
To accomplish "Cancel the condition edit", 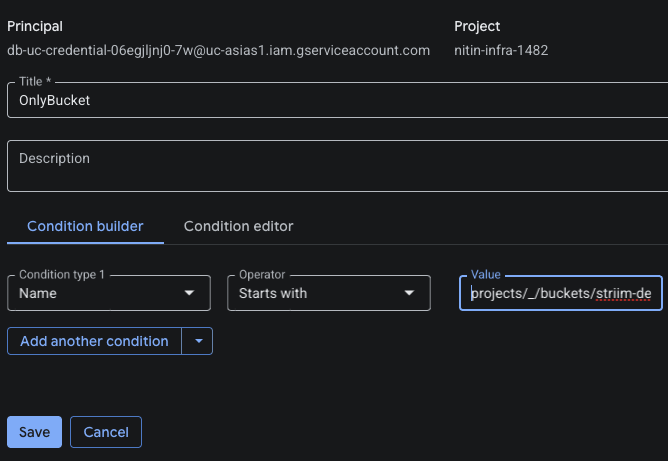I will pyautogui.click(x=106, y=432).
